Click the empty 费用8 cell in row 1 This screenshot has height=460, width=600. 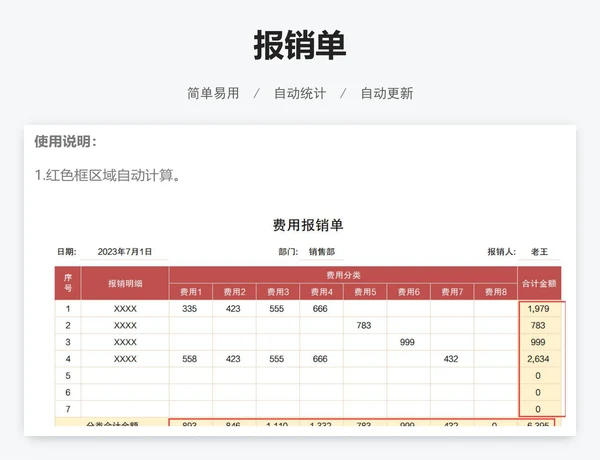click(x=496, y=308)
